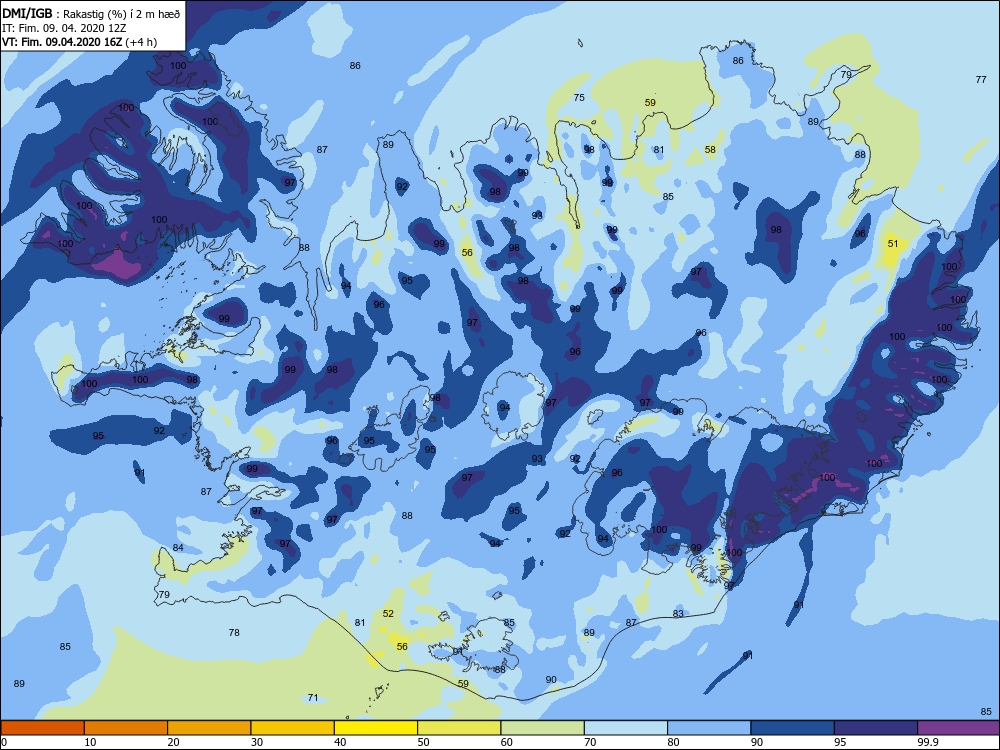Select the bright yellow 40–50 legend swatch
This screenshot has height=750, width=1000.
click(376, 728)
